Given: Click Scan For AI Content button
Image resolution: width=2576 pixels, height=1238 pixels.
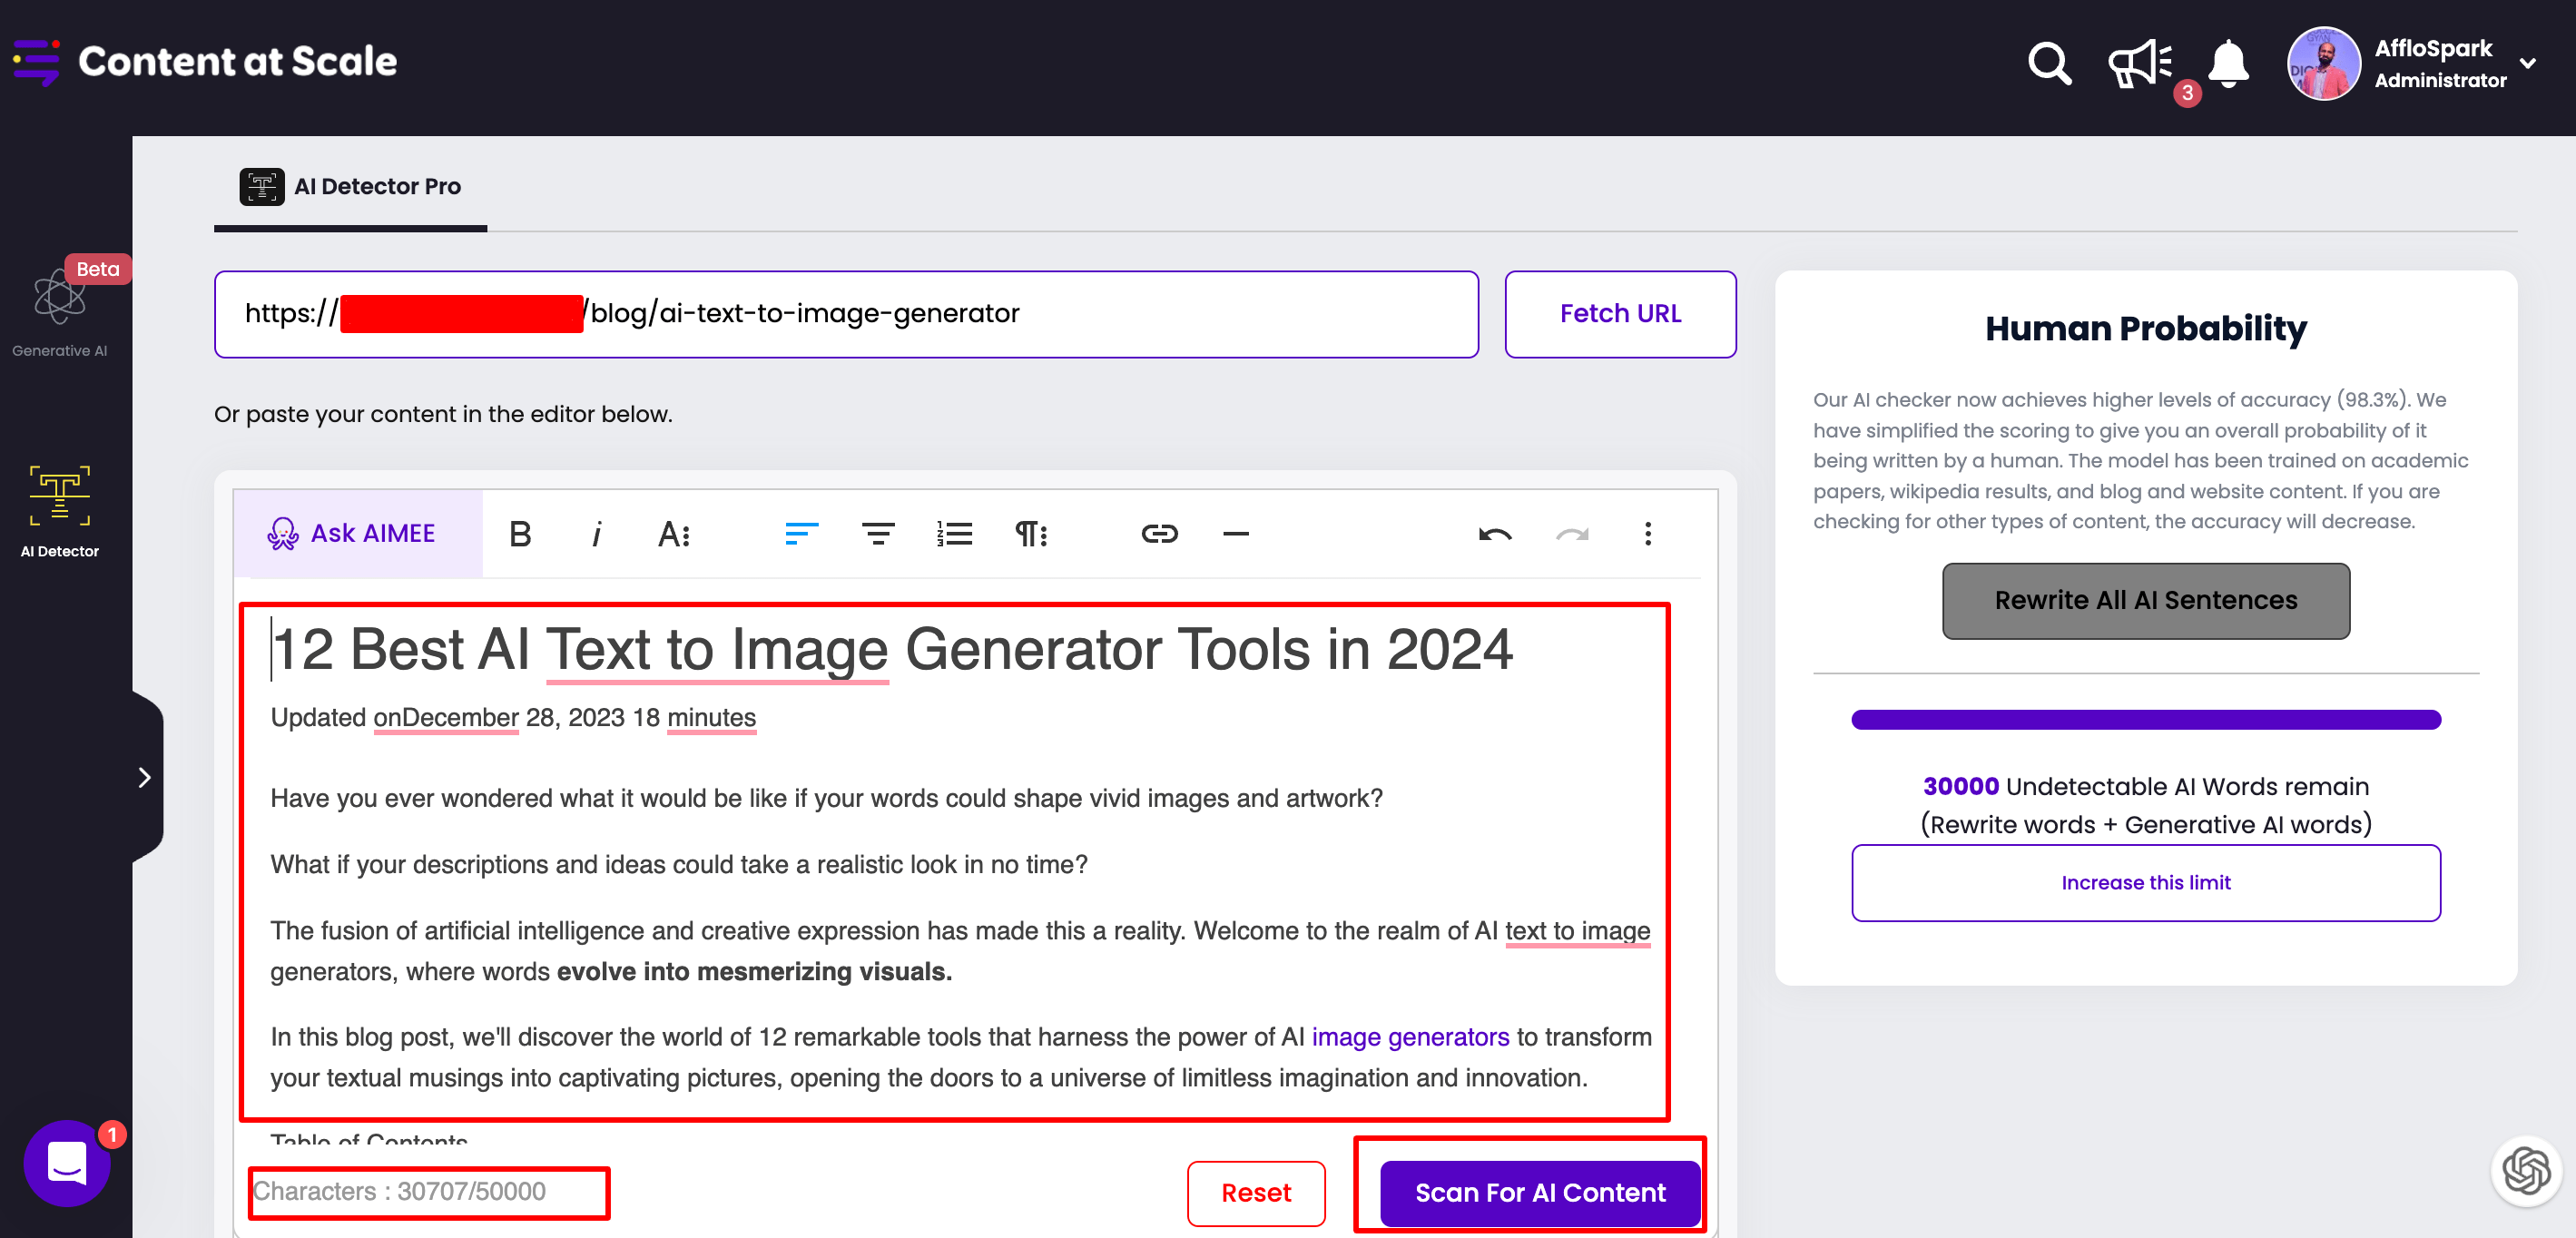Looking at the screenshot, I should coord(1539,1192).
